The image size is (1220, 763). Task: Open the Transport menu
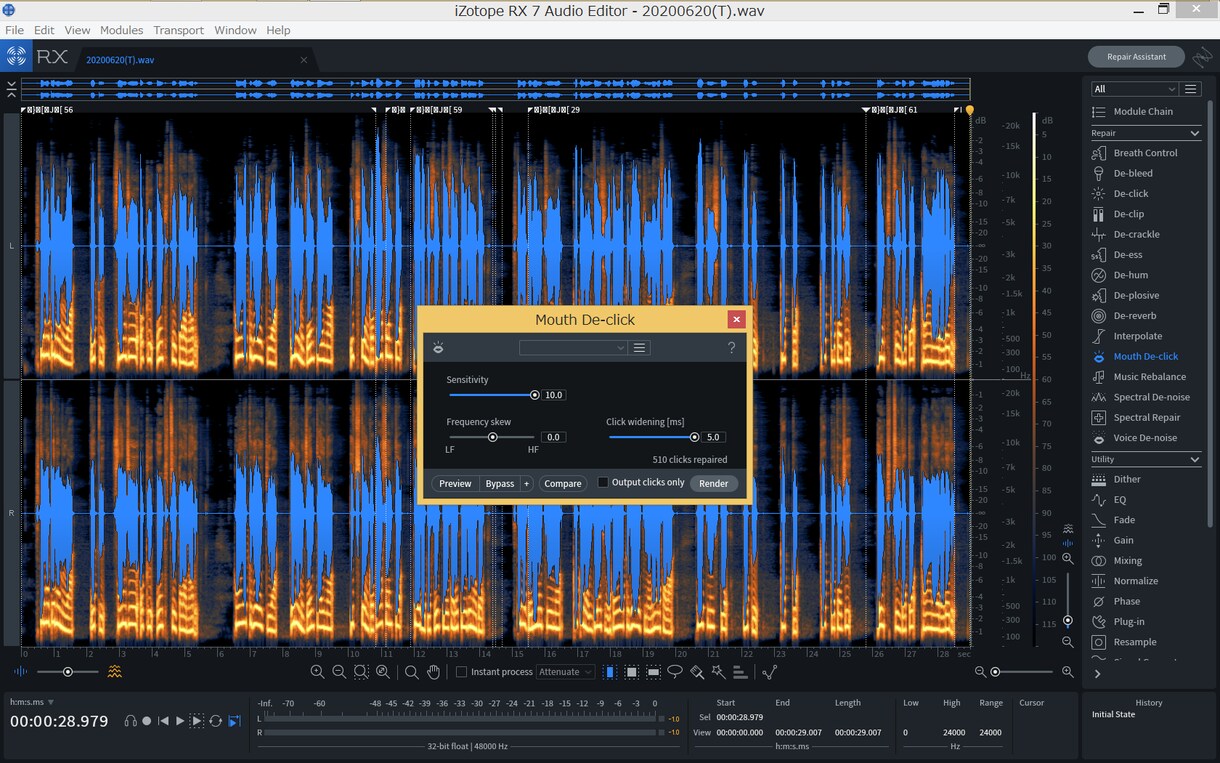pyautogui.click(x=179, y=30)
